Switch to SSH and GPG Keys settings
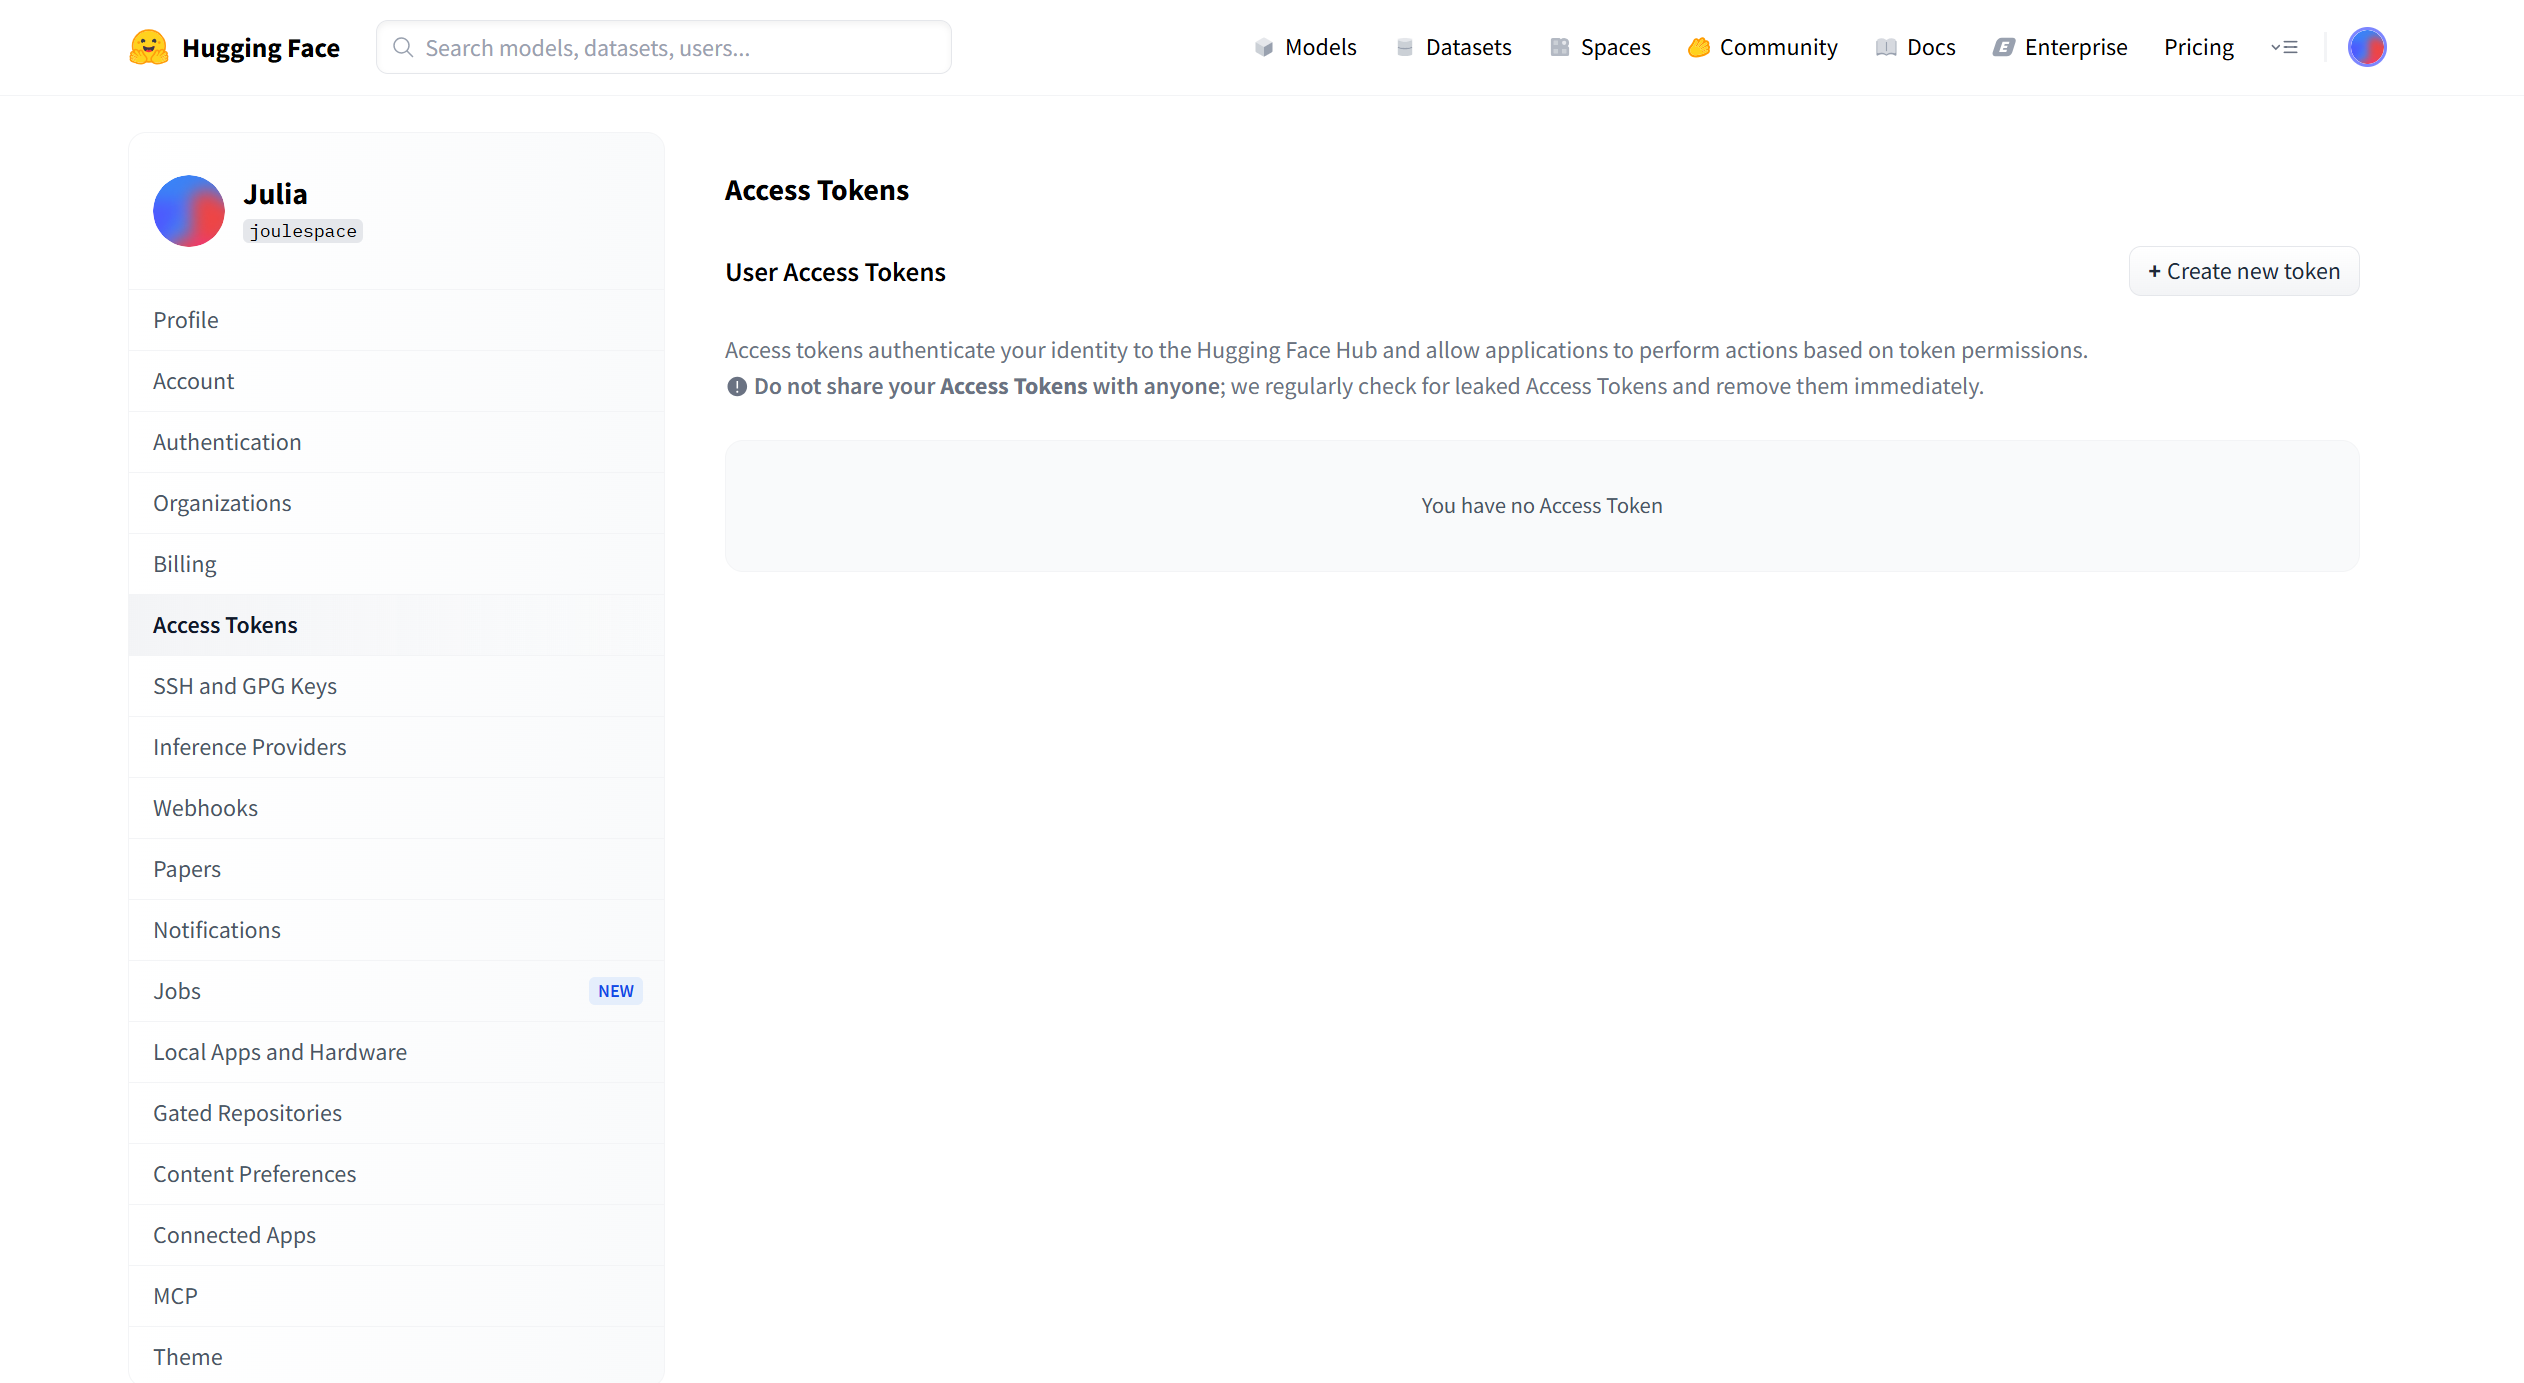2524x1383 pixels. pyautogui.click(x=245, y=686)
